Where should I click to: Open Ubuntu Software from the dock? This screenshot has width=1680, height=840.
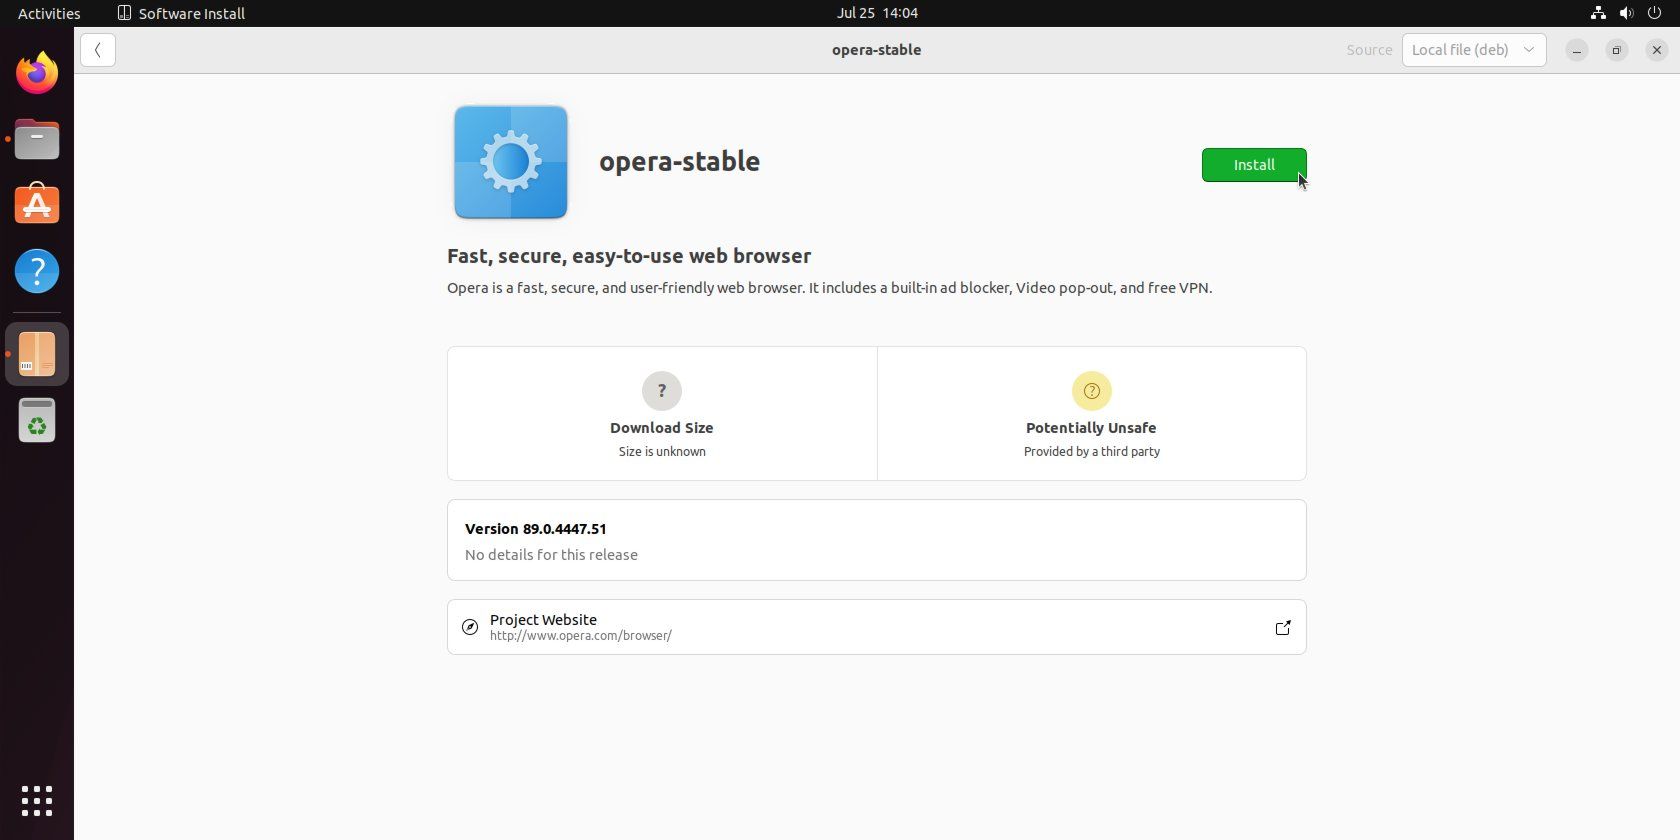click(37, 205)
